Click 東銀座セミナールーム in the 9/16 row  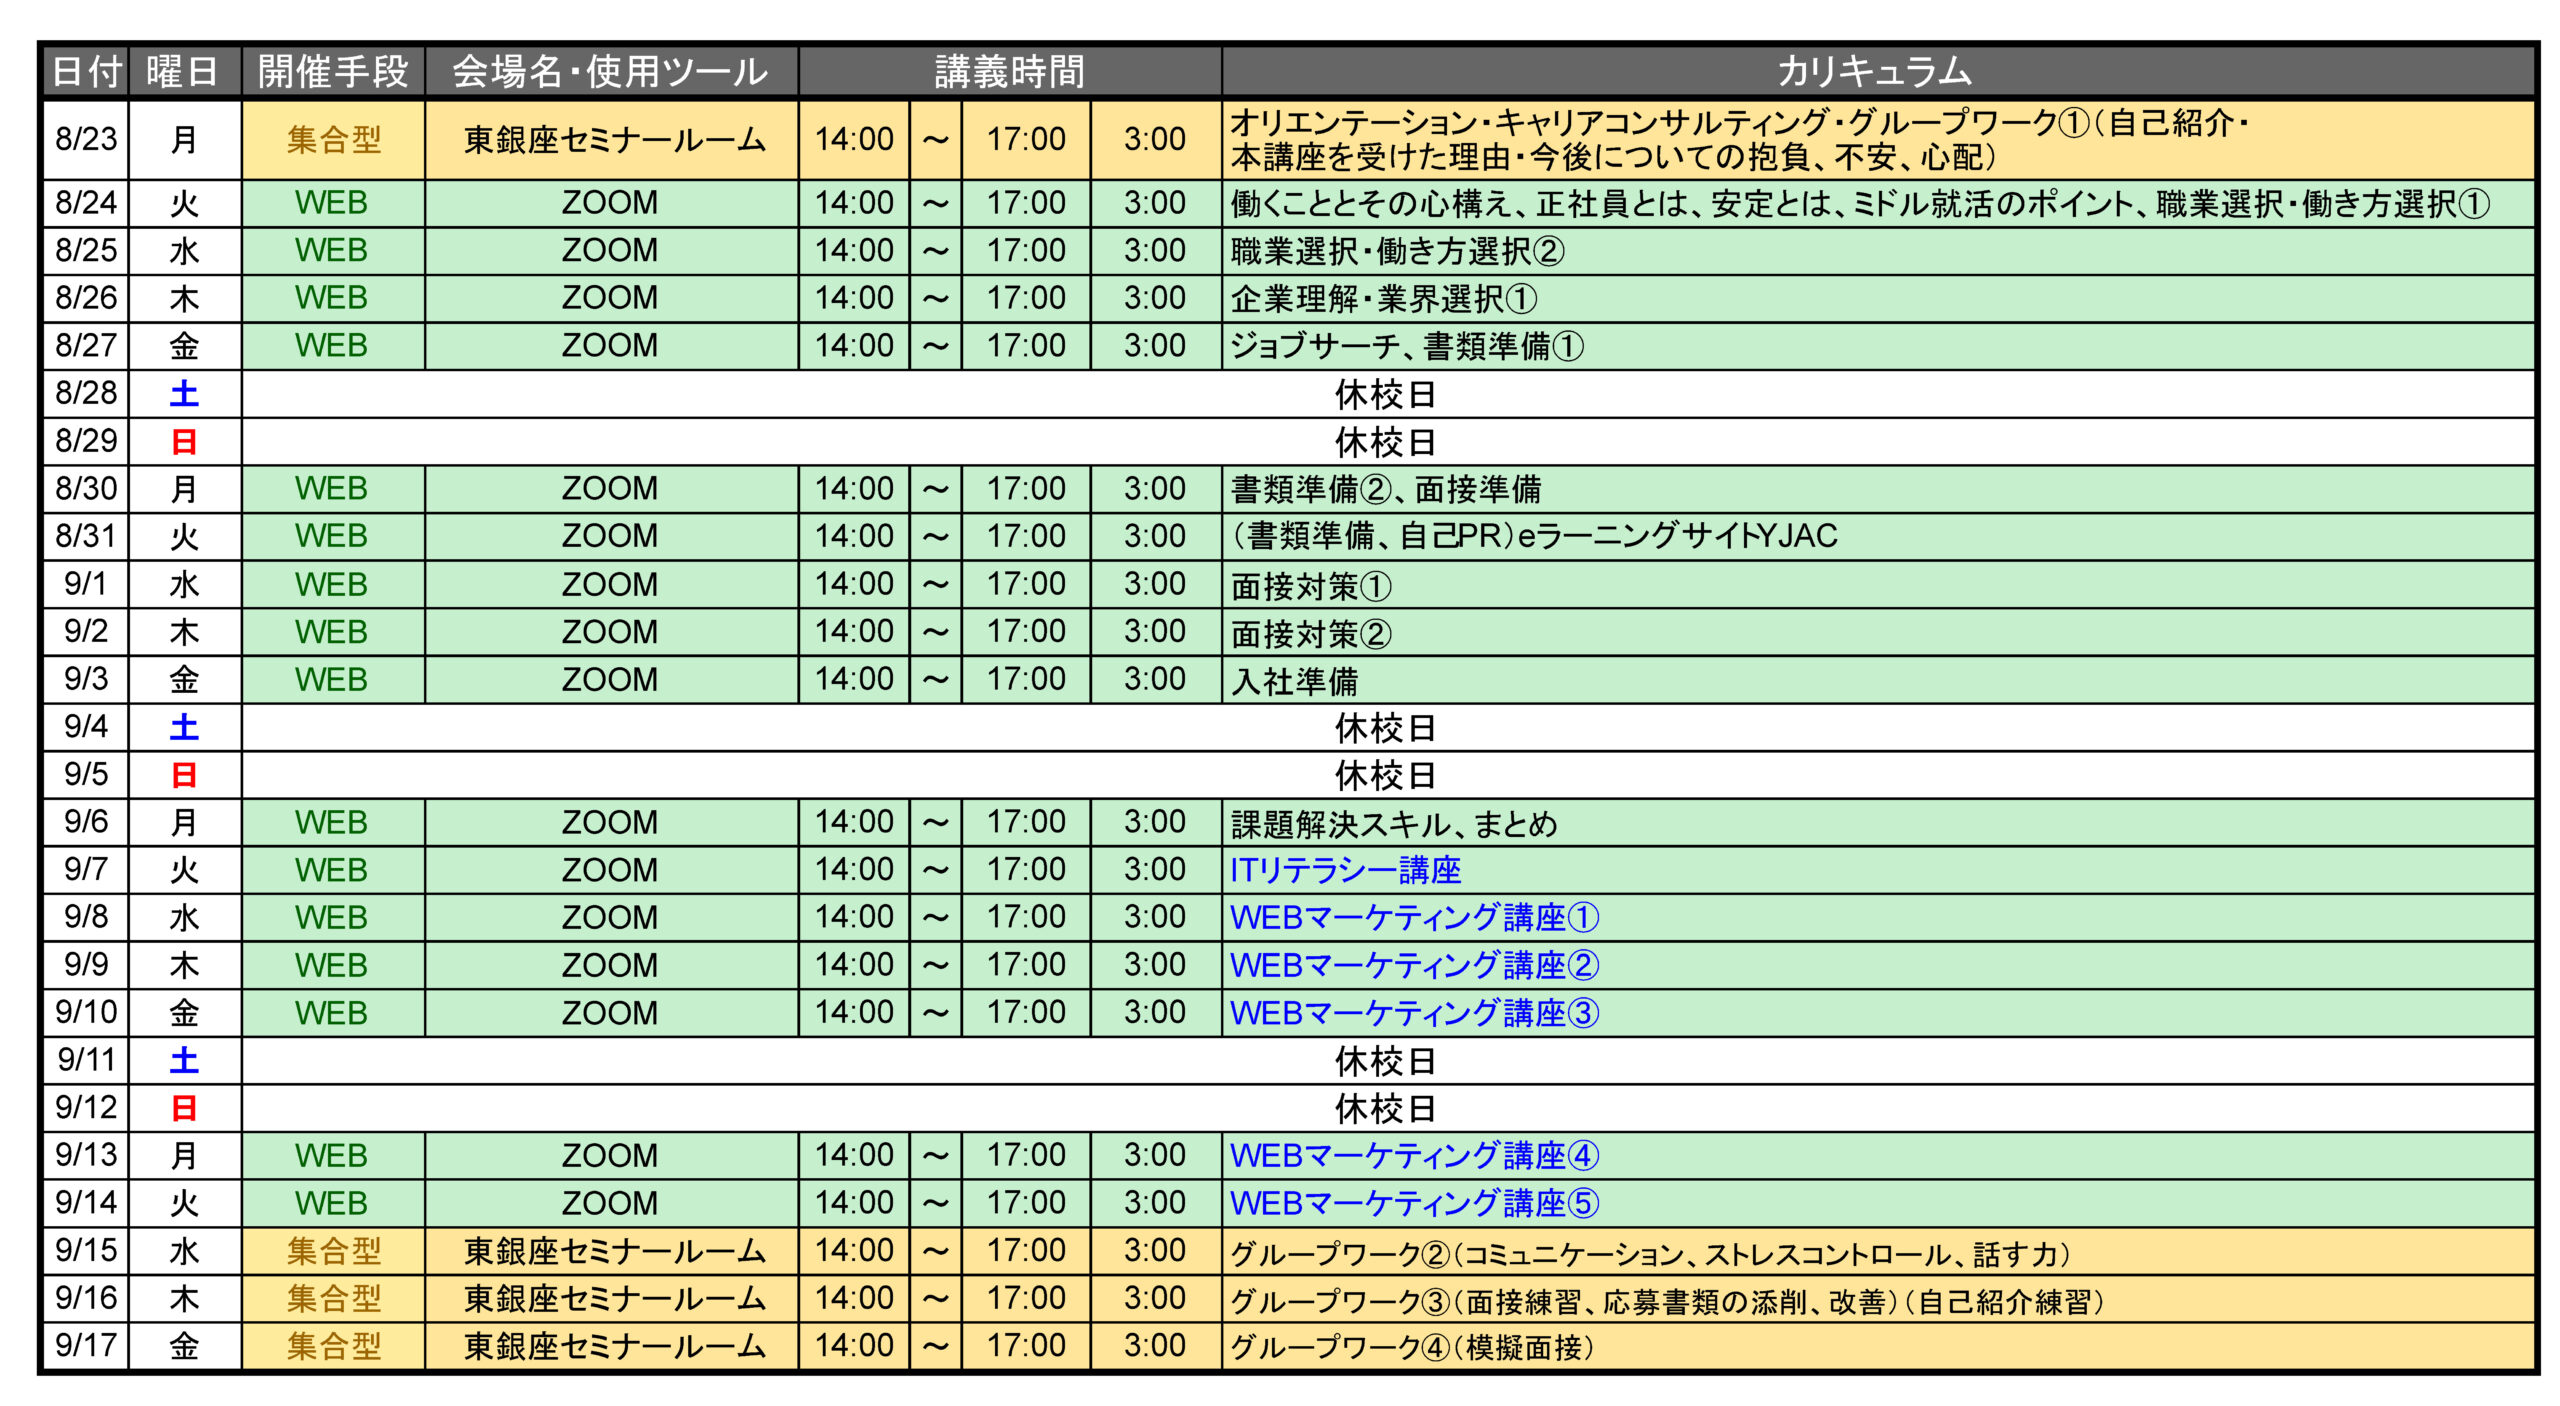point(614,1299)
